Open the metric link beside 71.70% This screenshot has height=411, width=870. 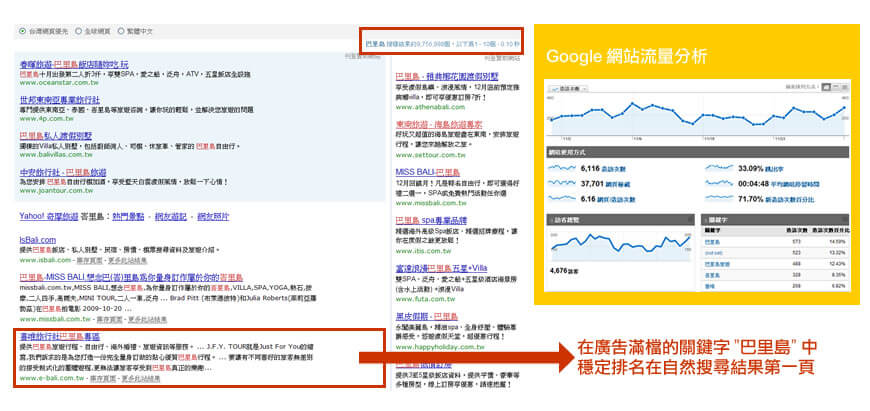[792, 199]
